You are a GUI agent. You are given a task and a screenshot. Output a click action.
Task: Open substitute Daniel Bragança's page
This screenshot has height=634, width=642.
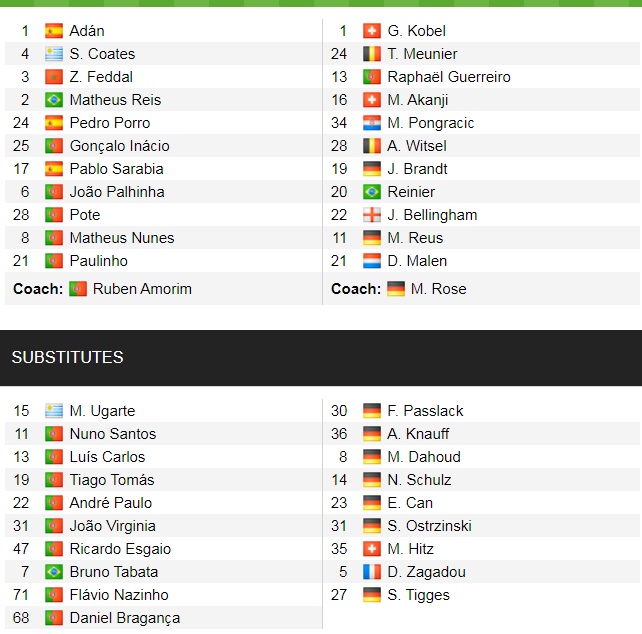[125, 618]
